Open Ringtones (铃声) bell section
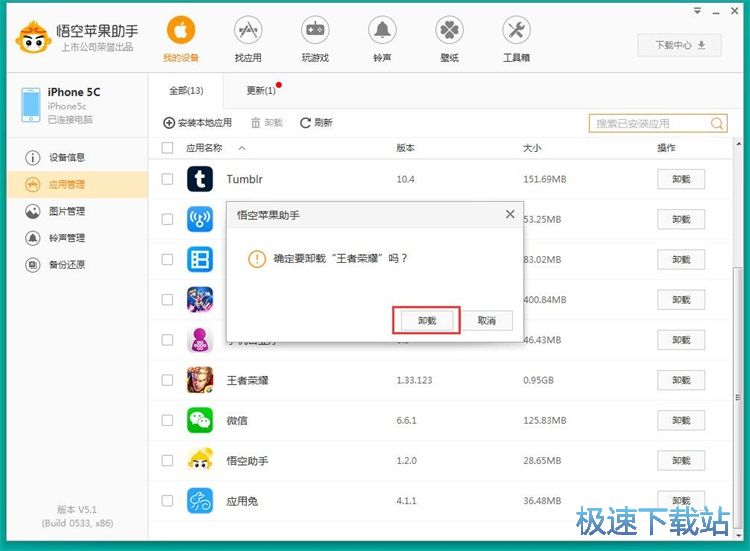The image size is (750, 551). point(382,39)
